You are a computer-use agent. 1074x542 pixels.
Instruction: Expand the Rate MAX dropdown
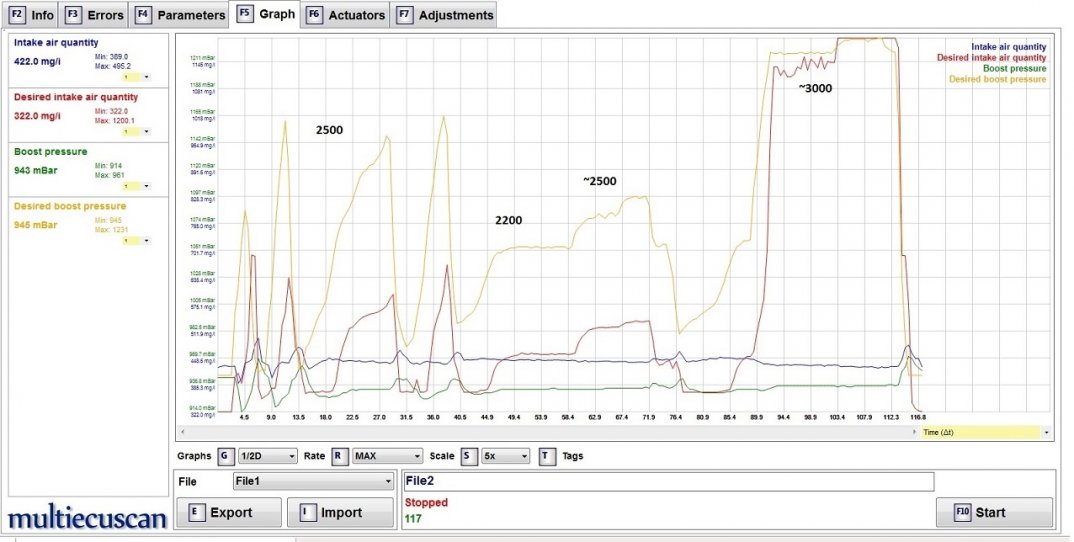tap(387, 456)
